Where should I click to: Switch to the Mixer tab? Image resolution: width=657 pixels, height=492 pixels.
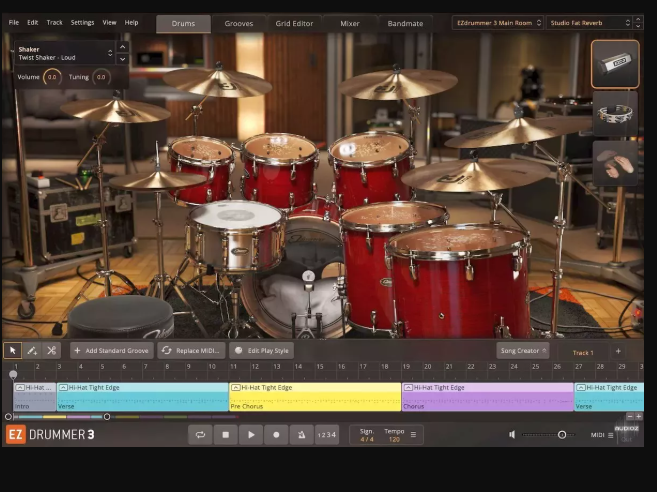click(350, 23)
